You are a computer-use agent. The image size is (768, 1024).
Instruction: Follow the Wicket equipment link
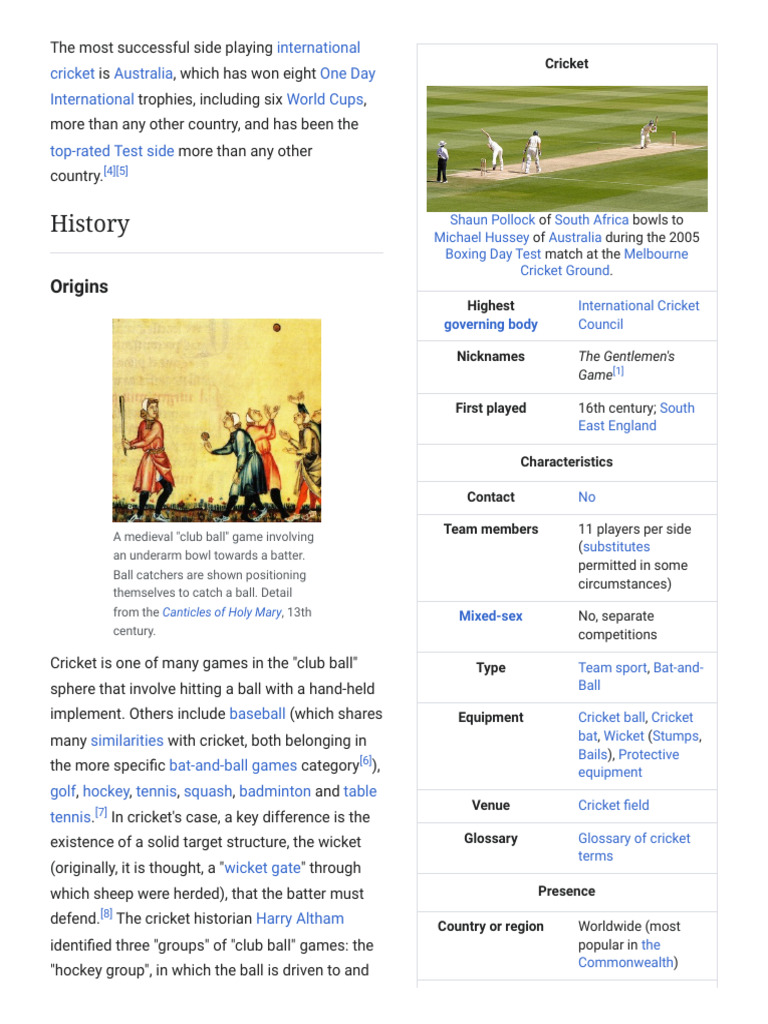point(624,736)
